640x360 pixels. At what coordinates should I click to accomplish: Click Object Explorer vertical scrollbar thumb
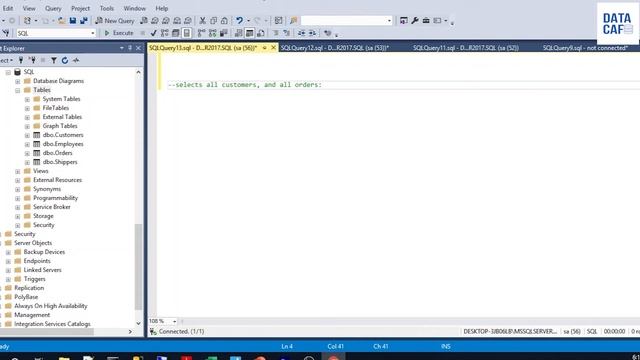(x=138, y=267)
